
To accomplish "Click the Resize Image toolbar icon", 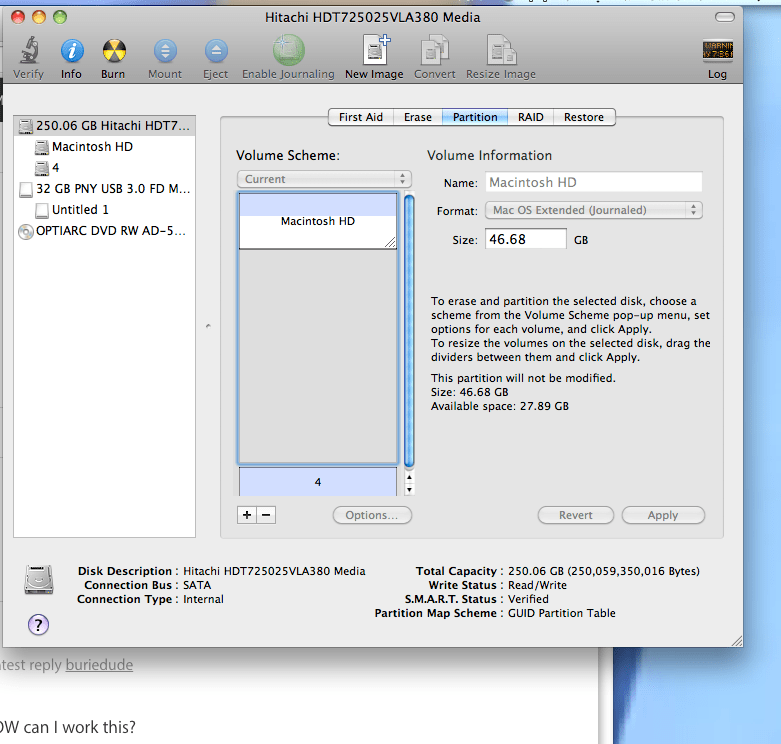I will click(501, 50).
